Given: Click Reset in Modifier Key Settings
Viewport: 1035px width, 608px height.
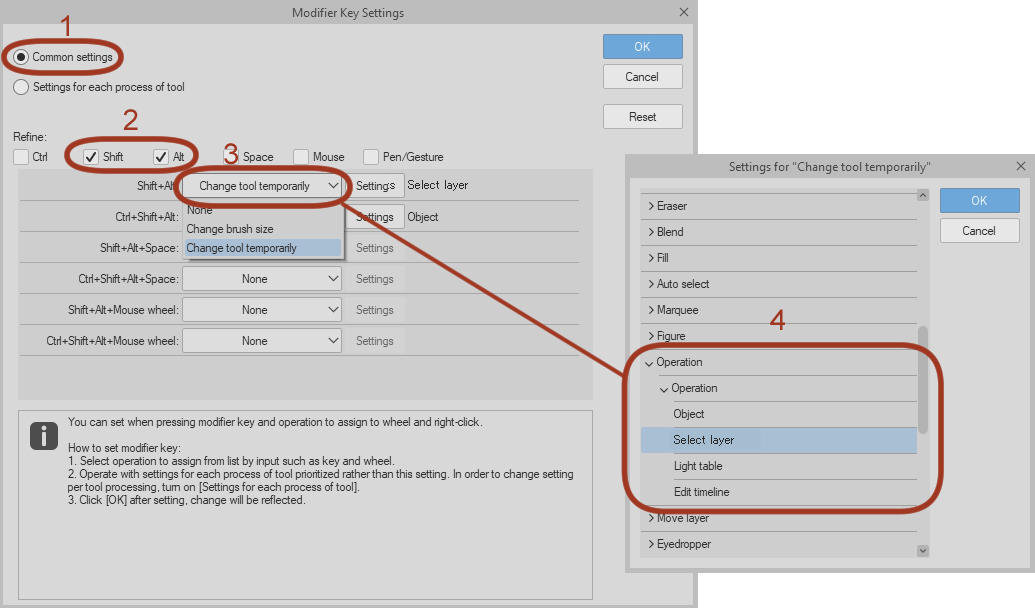Looking at the screenshot, I should point(642,117).
